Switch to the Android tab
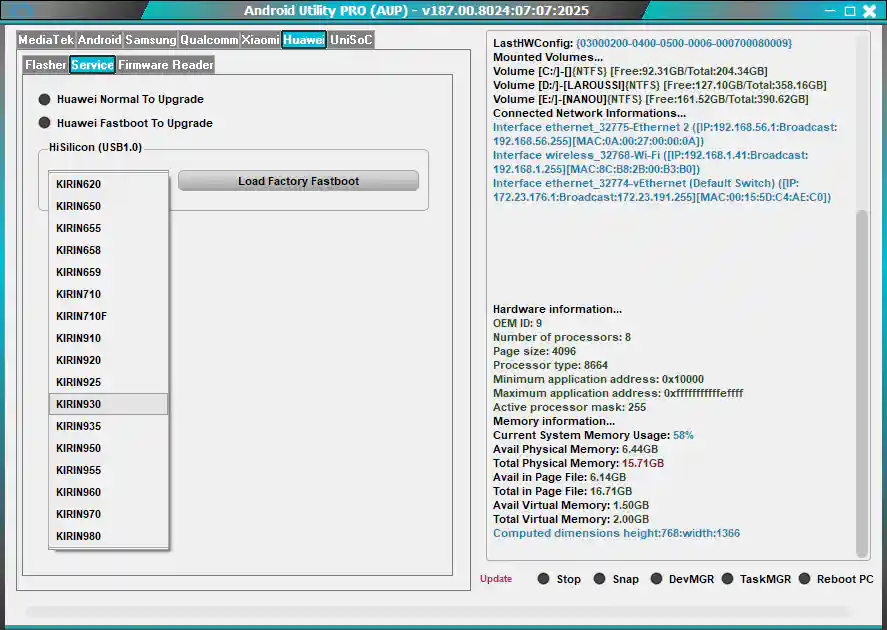 tap(100, 40)
